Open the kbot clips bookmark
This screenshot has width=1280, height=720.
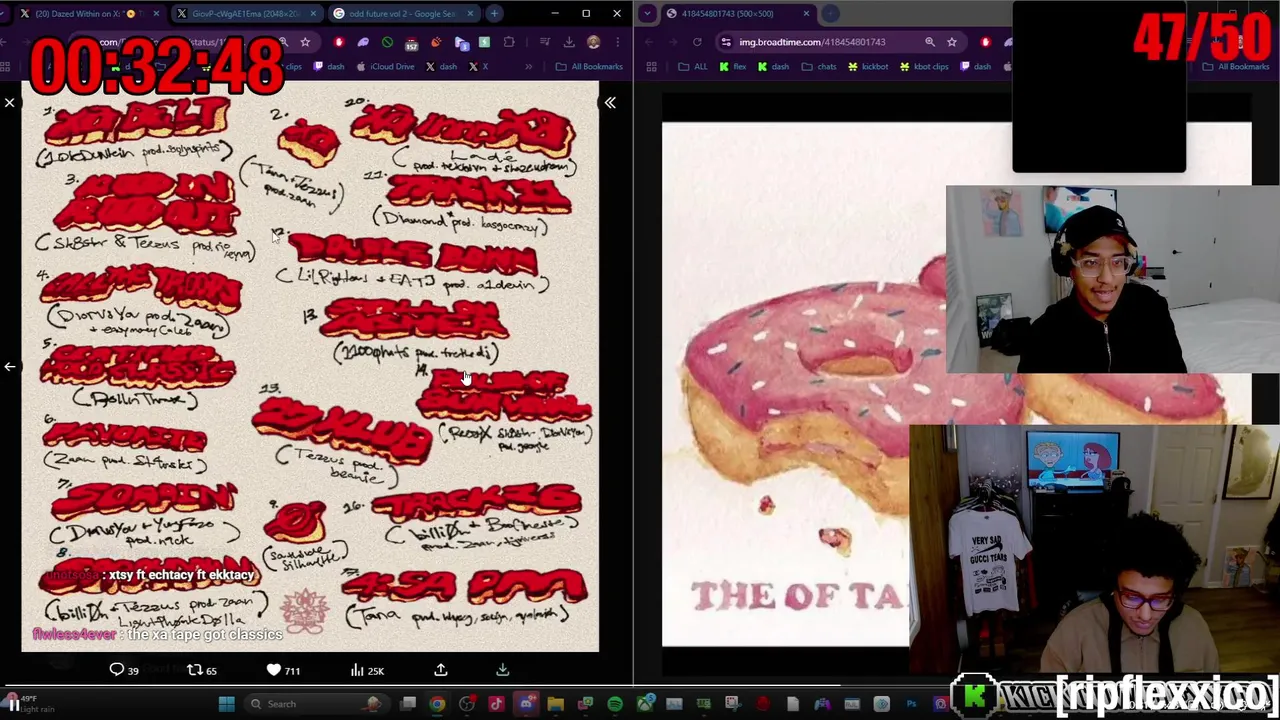coord(923,67)
